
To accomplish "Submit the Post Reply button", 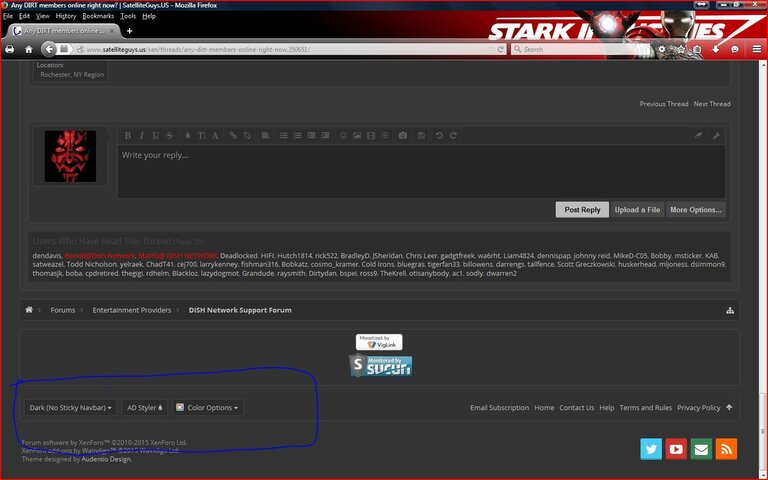I will [582, 210].
